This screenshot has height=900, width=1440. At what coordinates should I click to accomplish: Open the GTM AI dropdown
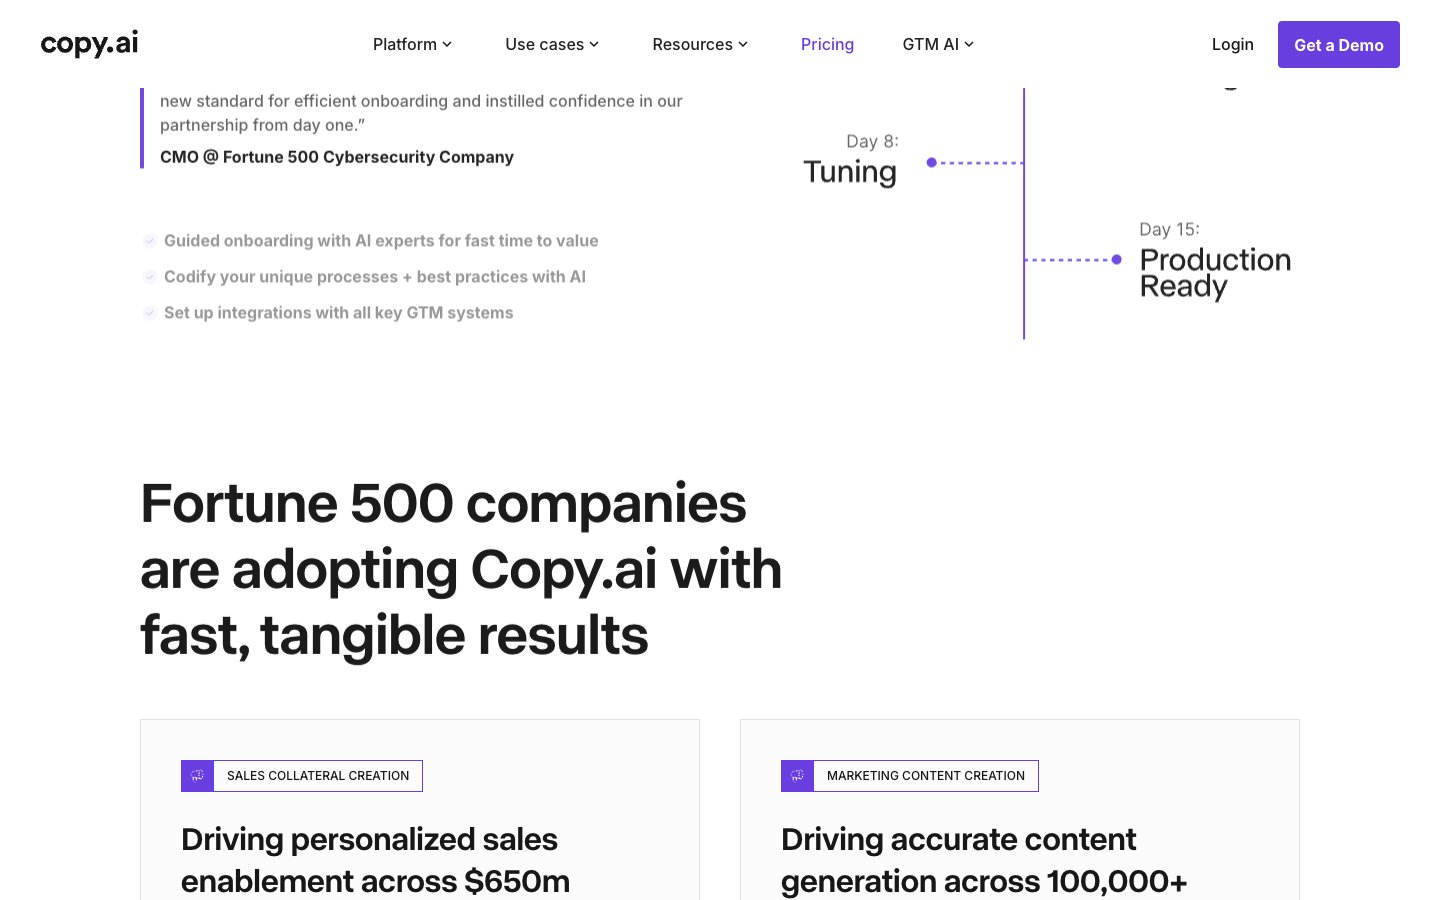pyautogui.click(x=938, y=44)
